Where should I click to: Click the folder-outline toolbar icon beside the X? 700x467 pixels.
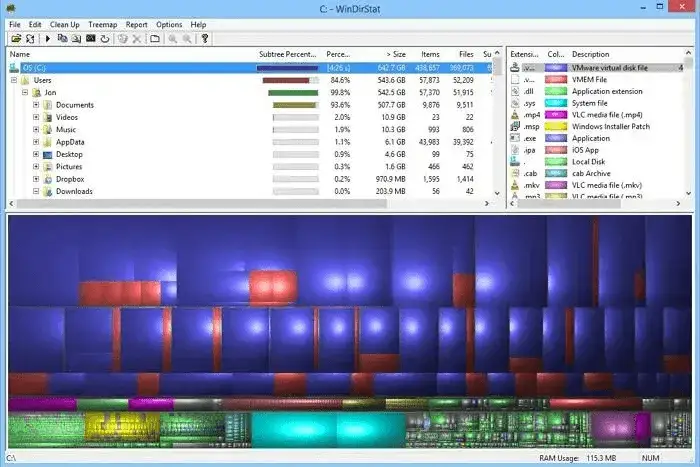tap(155, 39)
